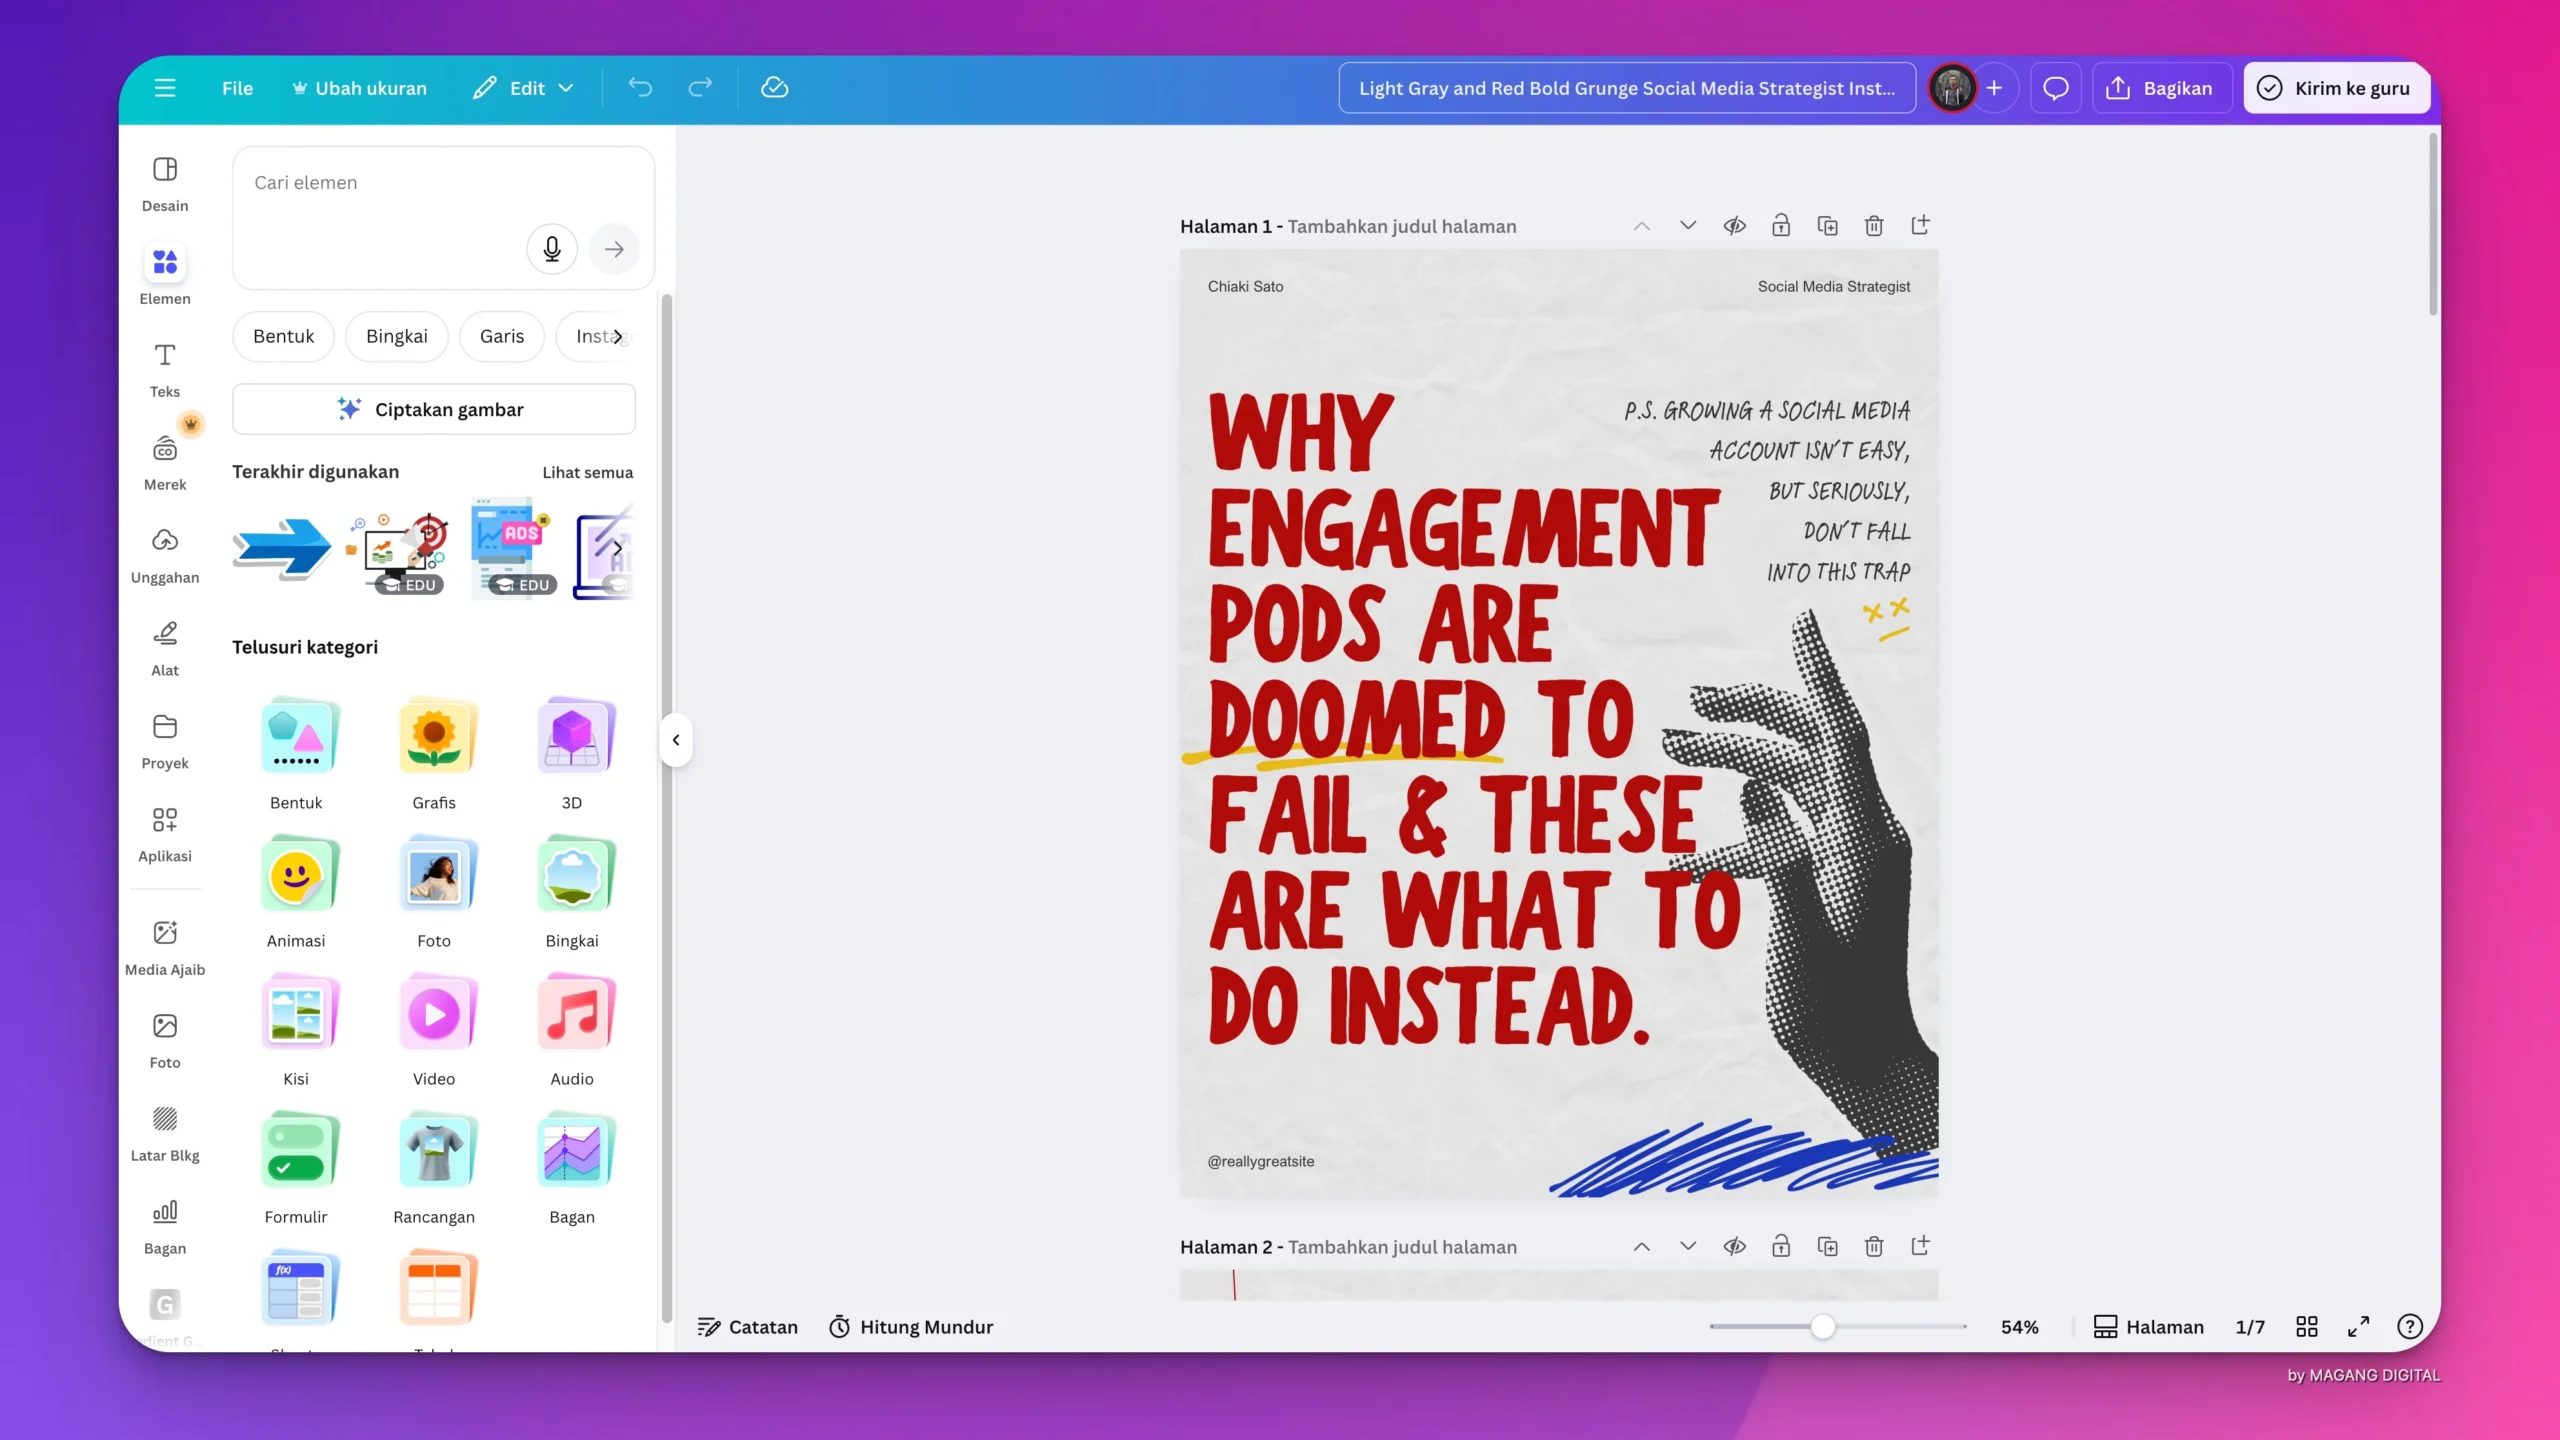The height and width of the screenshot is (1440, 2560).
Task: Open the hamburger menu top-left
Action: click(165, 88)
